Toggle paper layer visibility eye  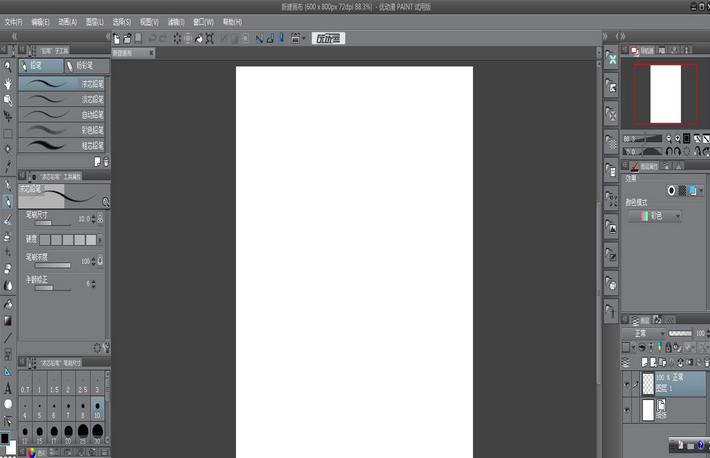click(627, 410)
